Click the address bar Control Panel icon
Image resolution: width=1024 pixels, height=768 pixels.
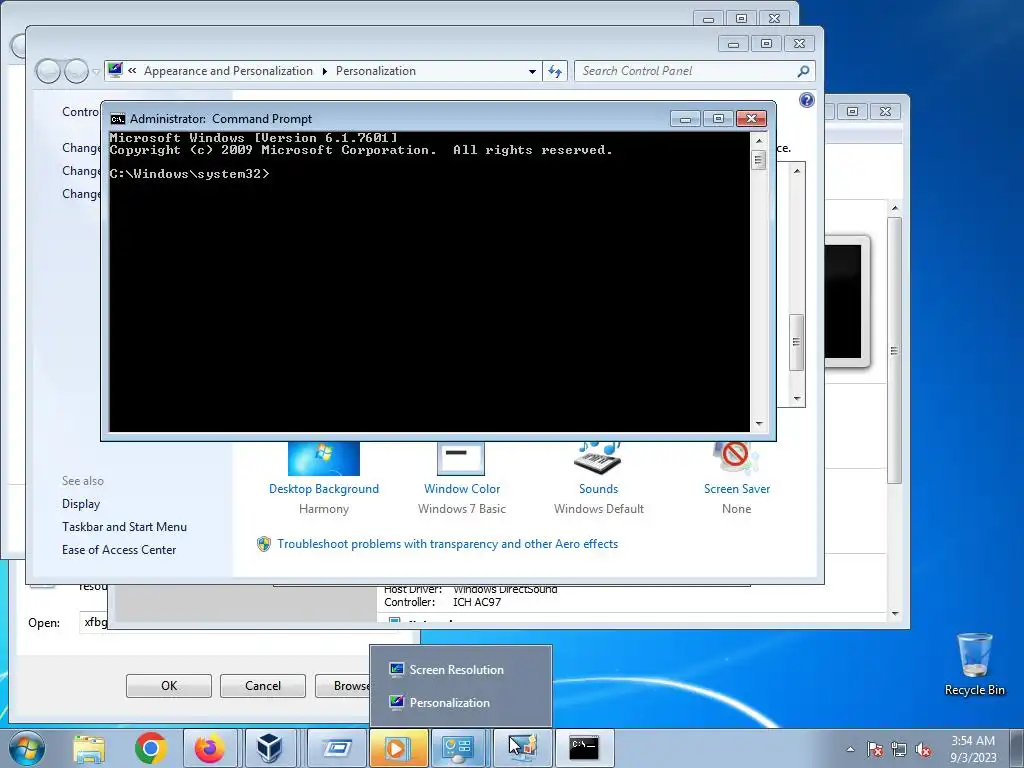(115, 70)
